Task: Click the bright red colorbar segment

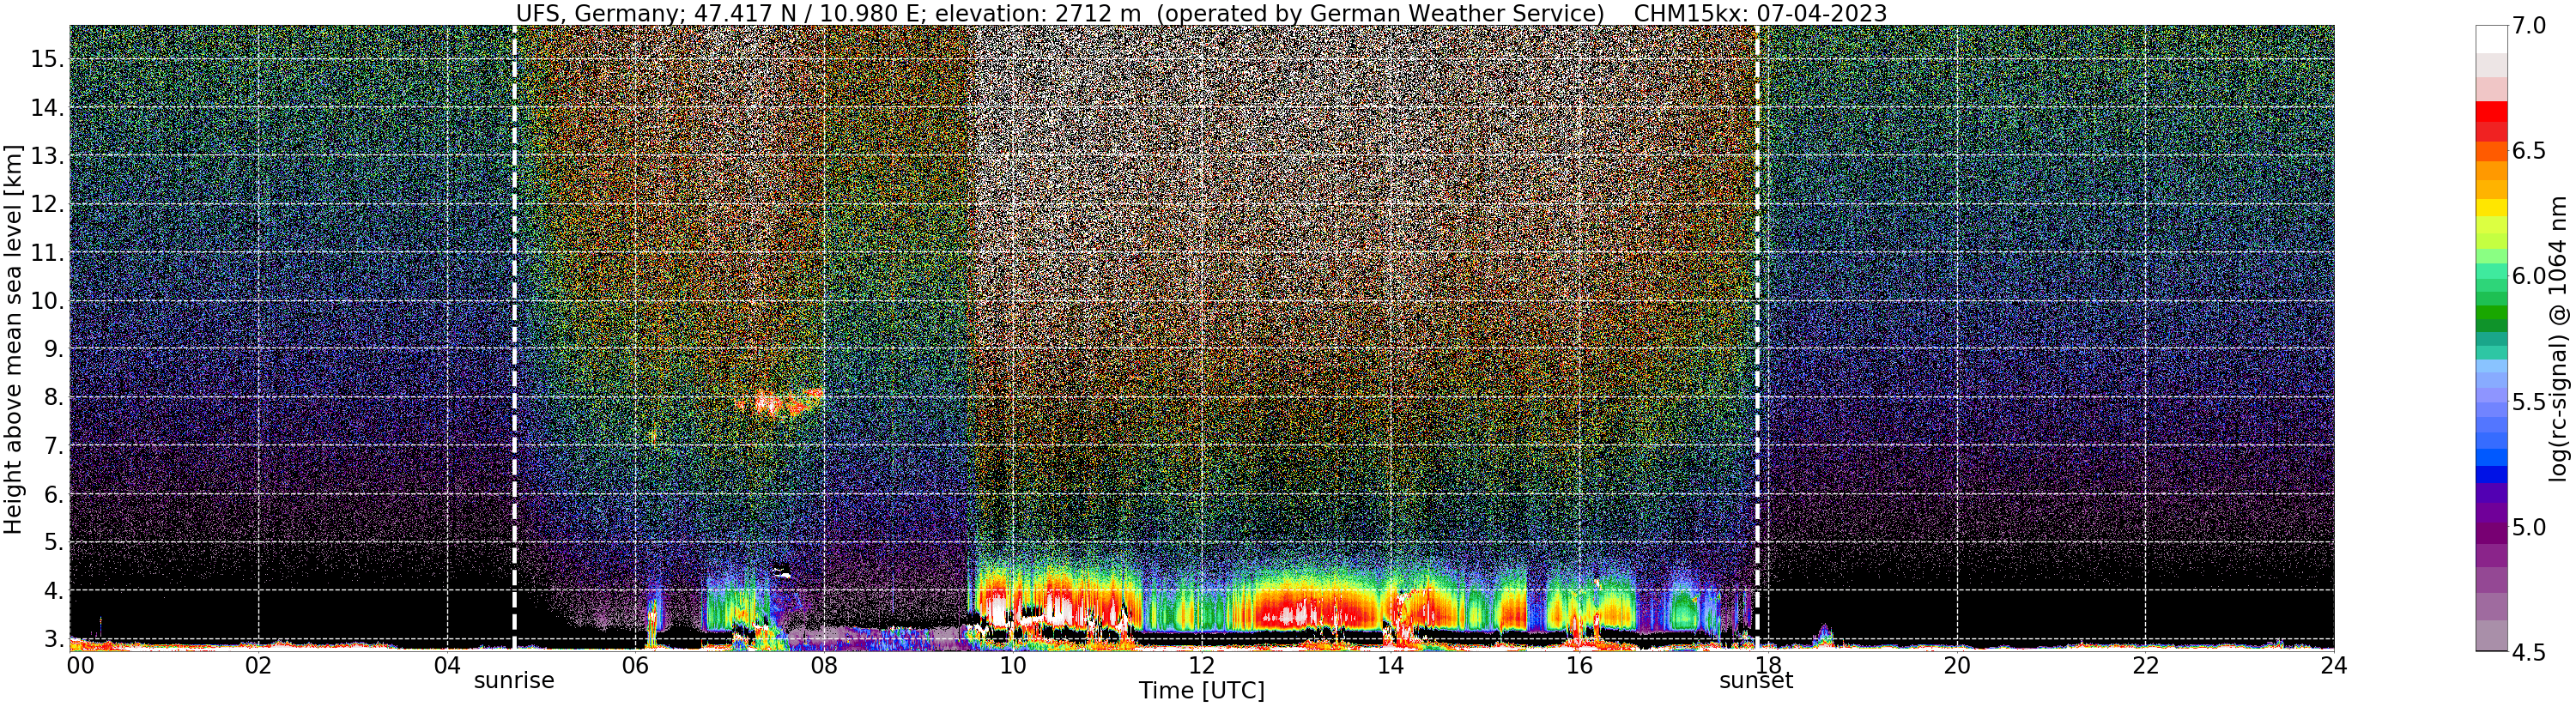Action: pos(2491,111)
